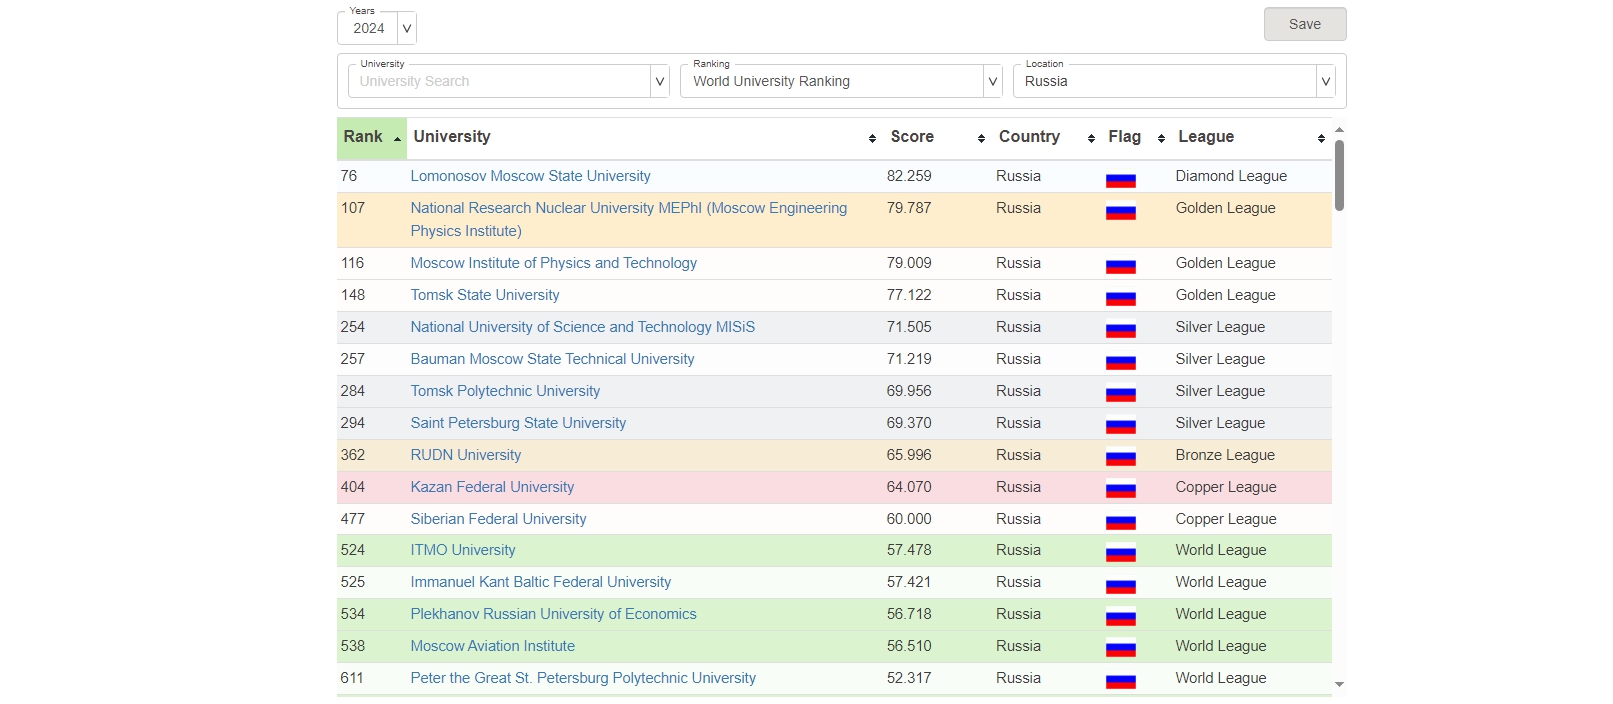Click table scrollbar down arrow

[1339, 685]
